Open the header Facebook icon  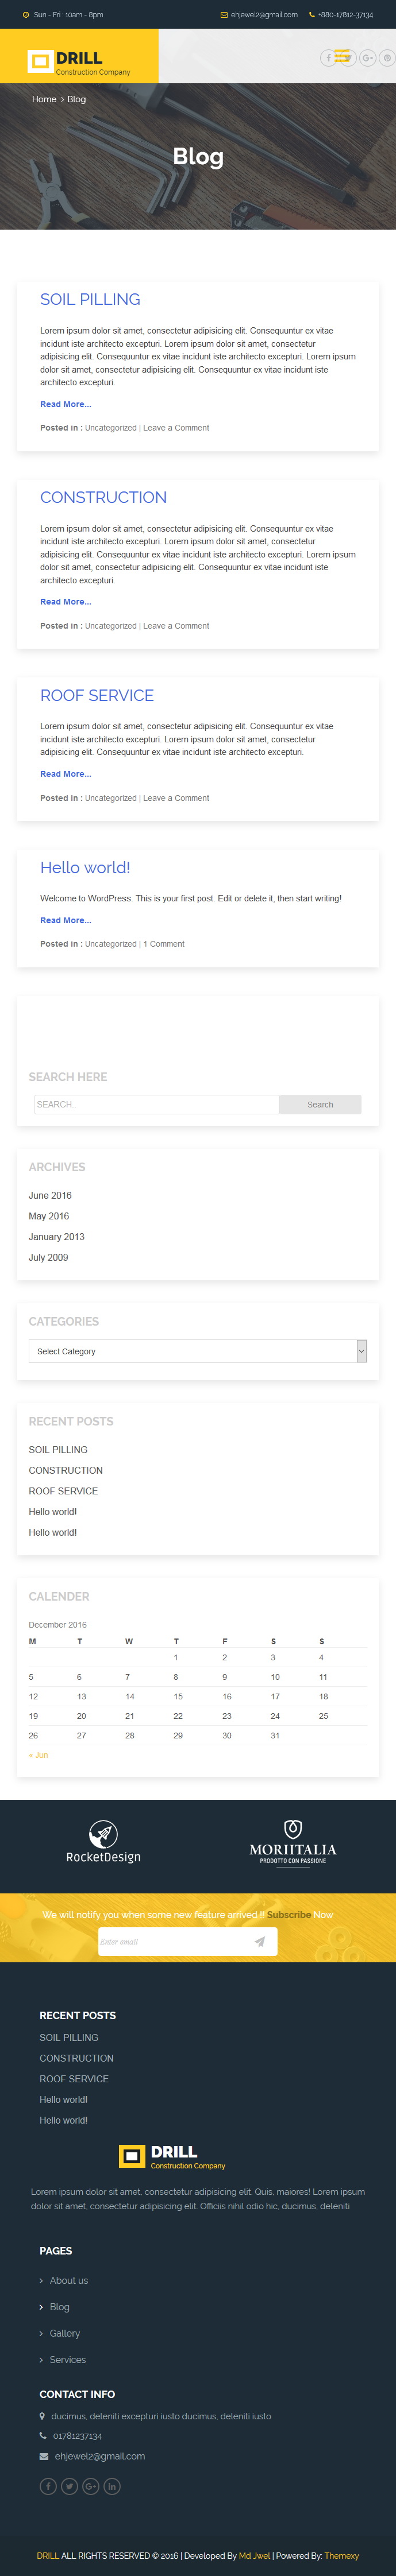[328, 58]
